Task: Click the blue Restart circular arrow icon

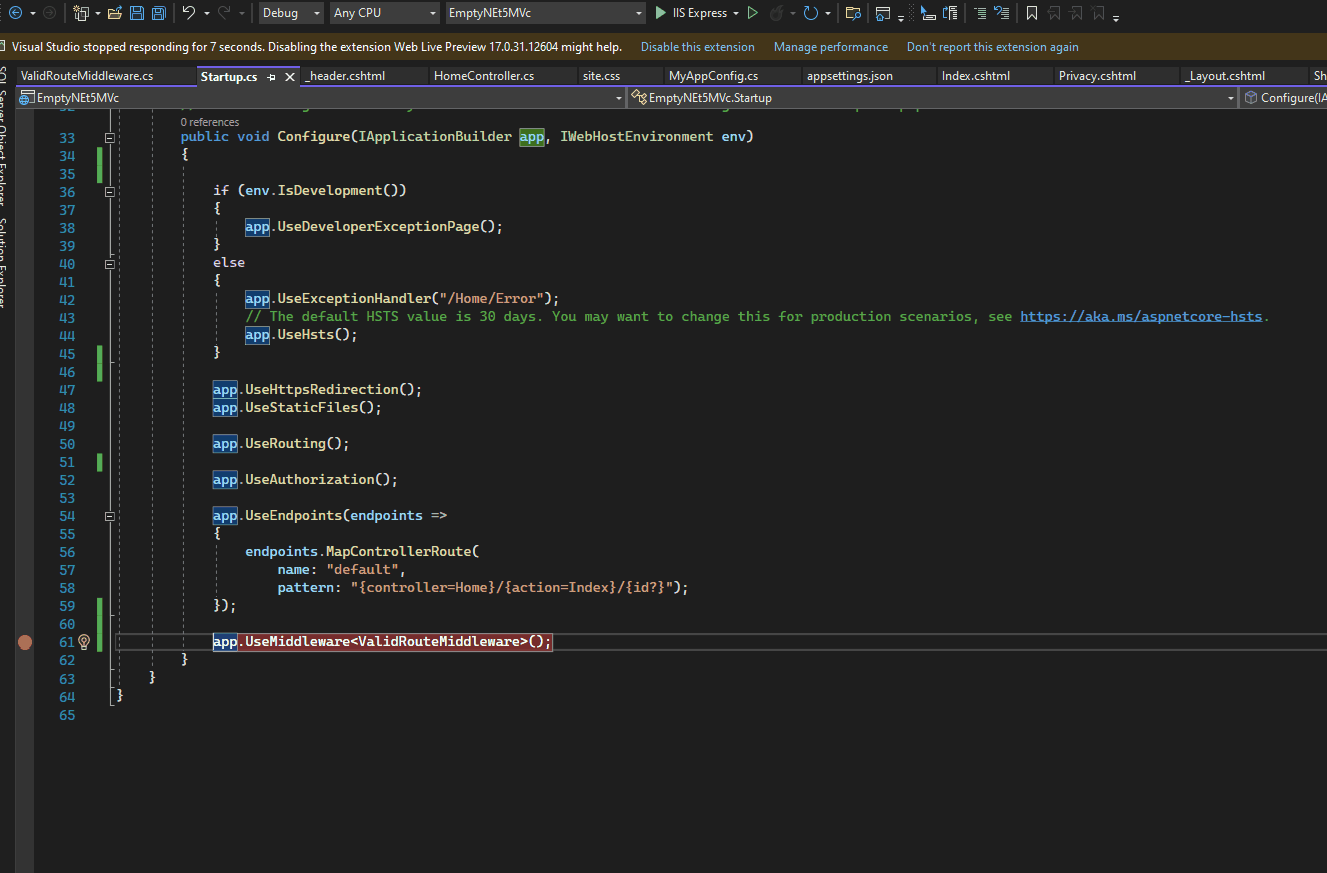Action: click(811, 13)
